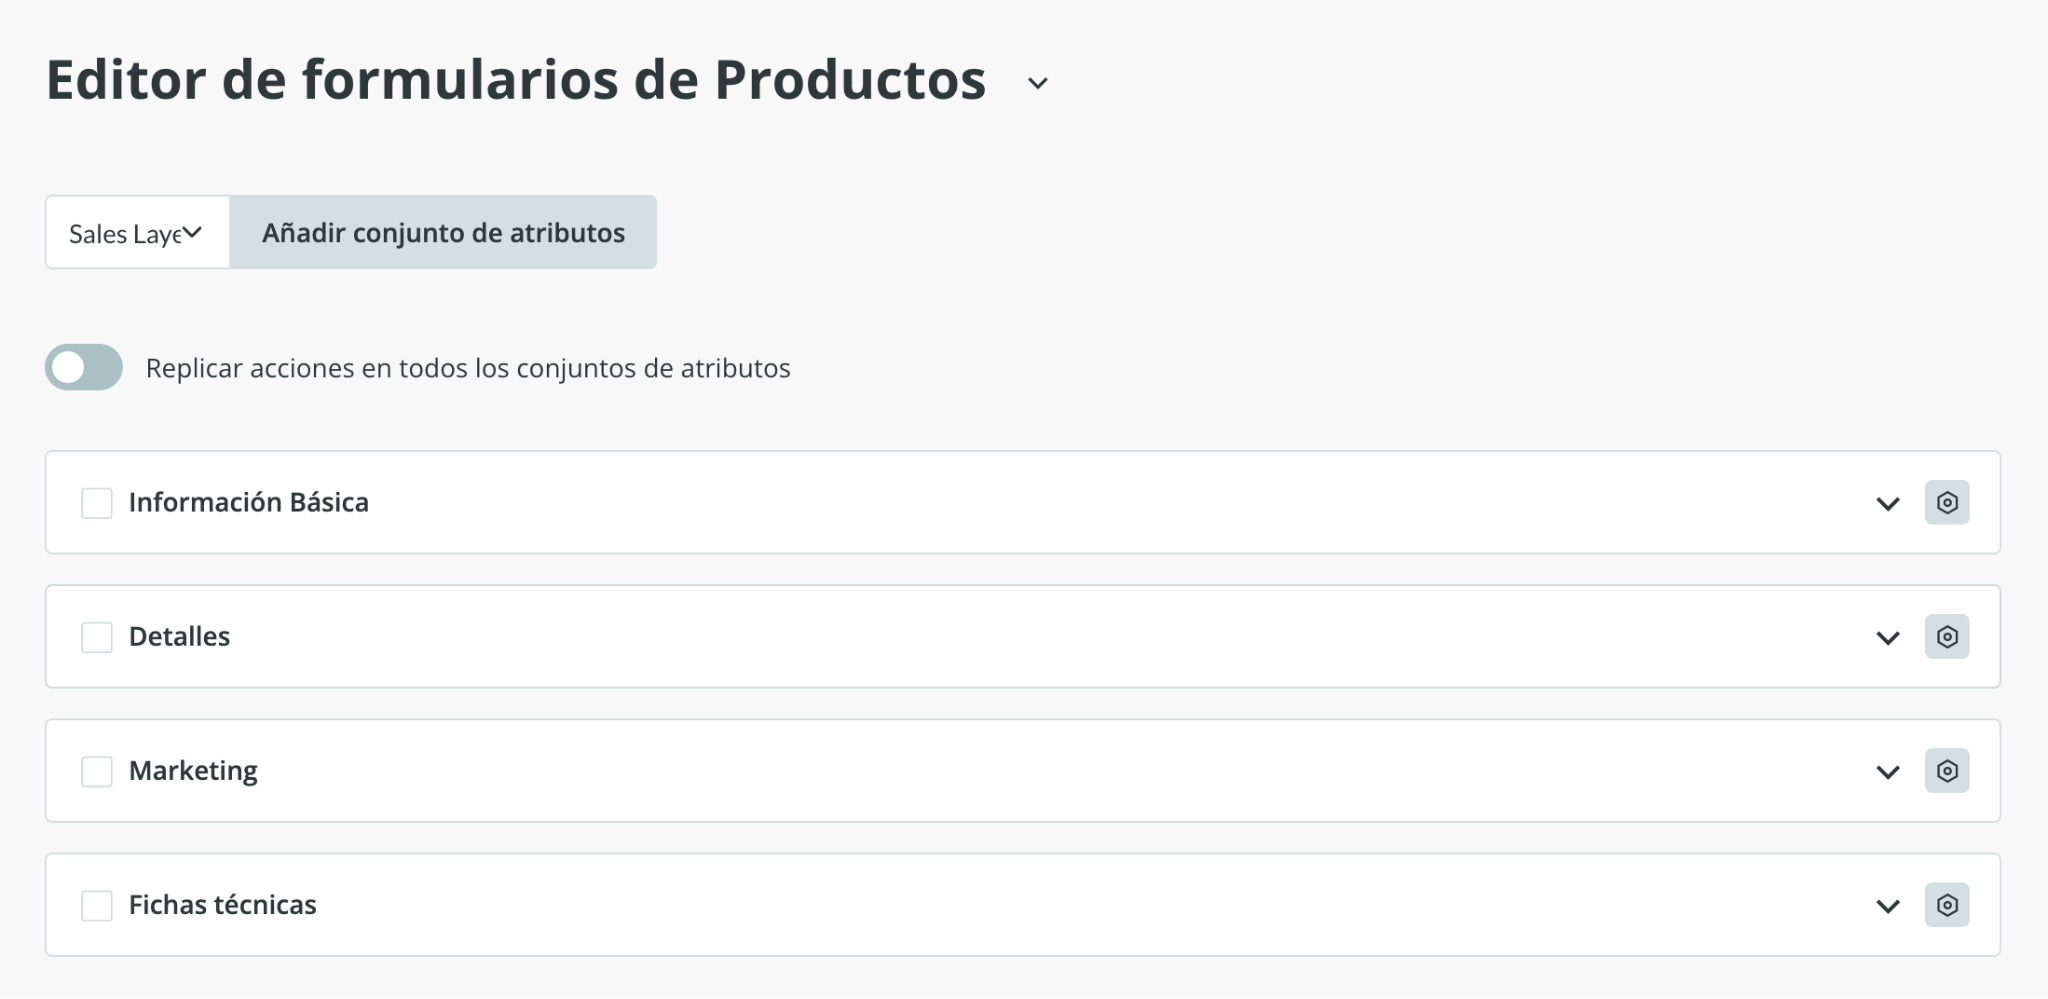Open the Sales Layer dropdown
This screenshot has width=2048, height=999.
(x=137, y=232)
